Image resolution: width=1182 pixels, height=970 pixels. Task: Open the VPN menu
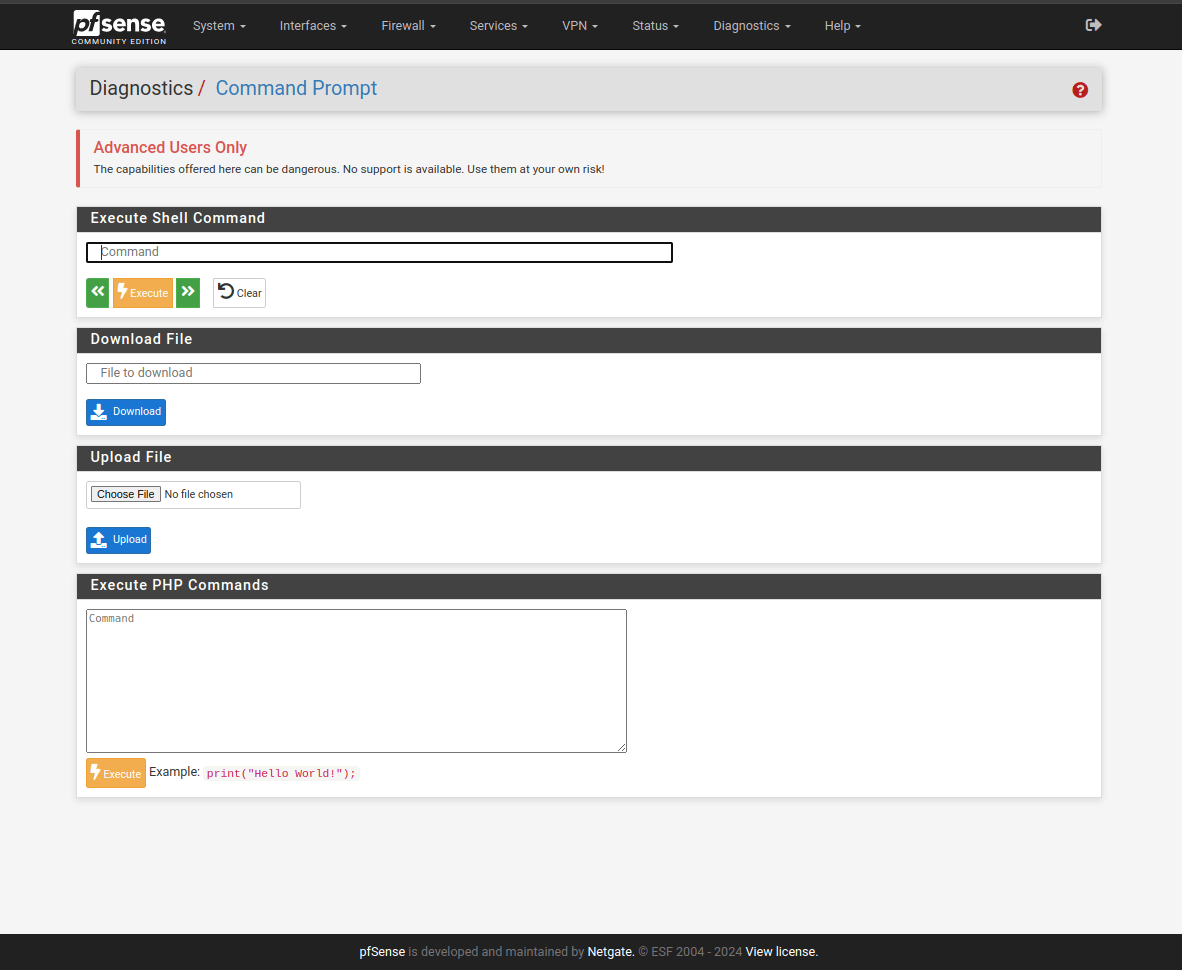click(580, 26)
